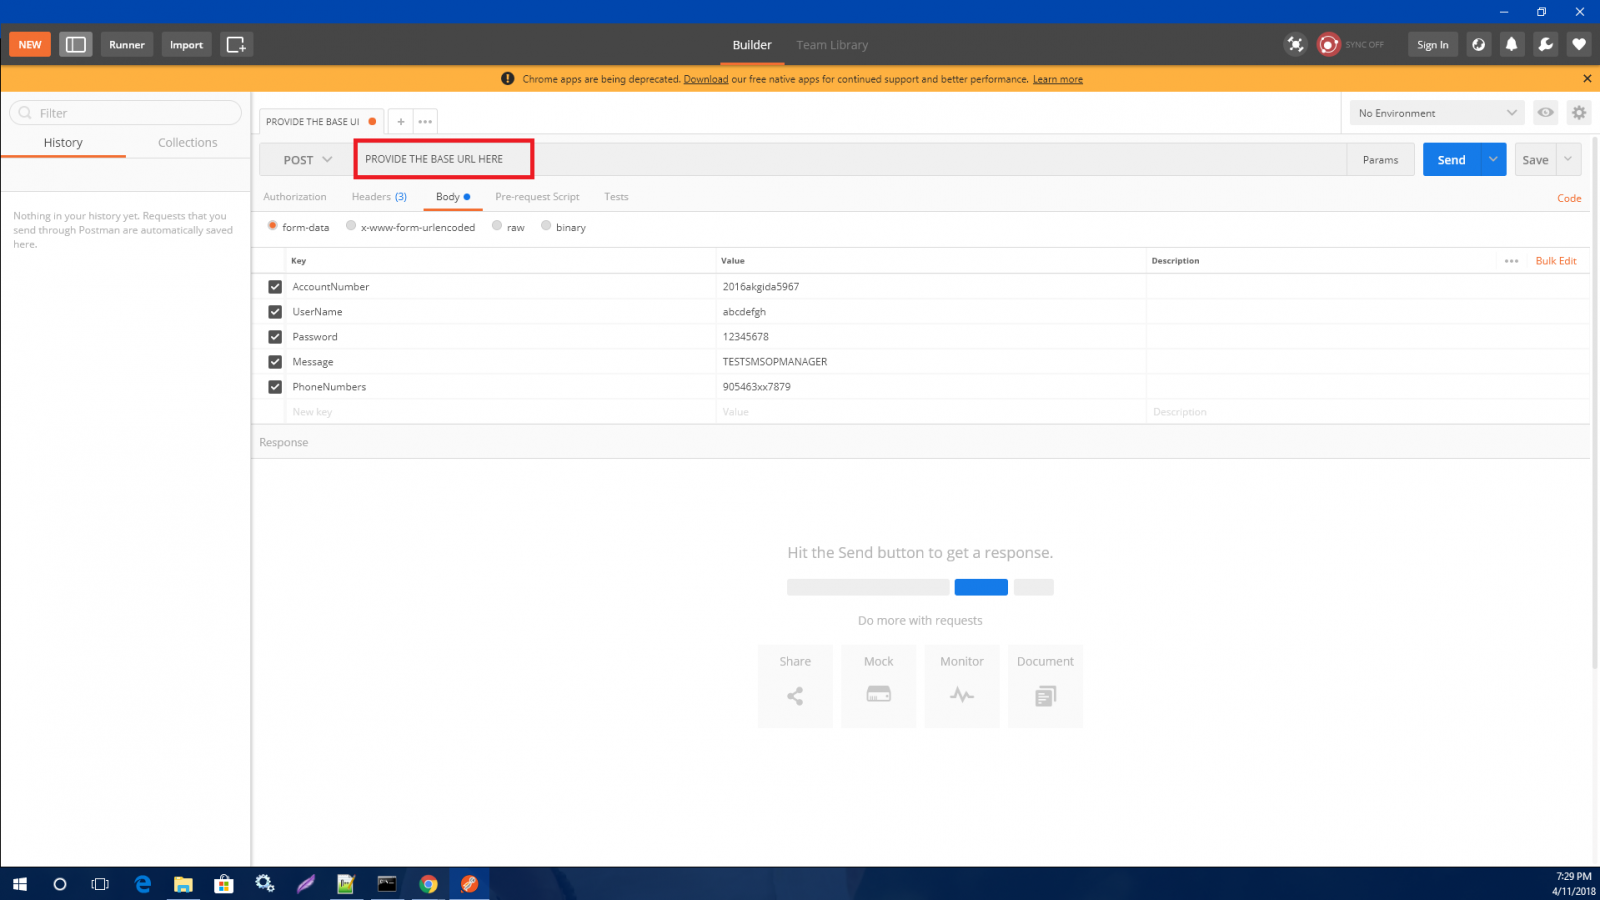
Task: Click the blue progress bar segment
Action: pos(981,587)
